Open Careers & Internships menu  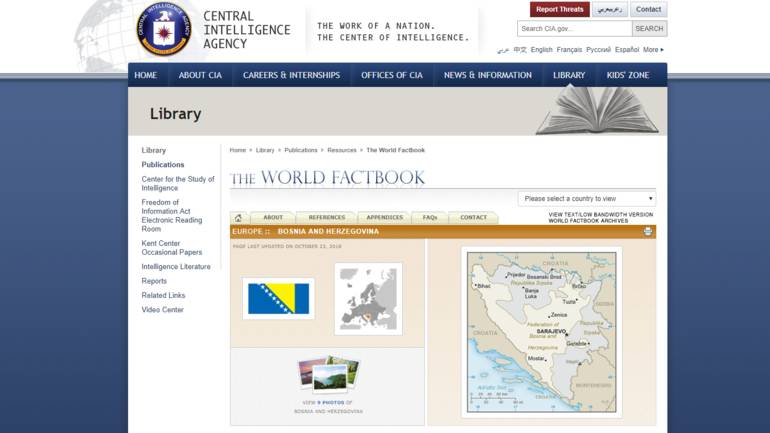(x=291, y=75)
